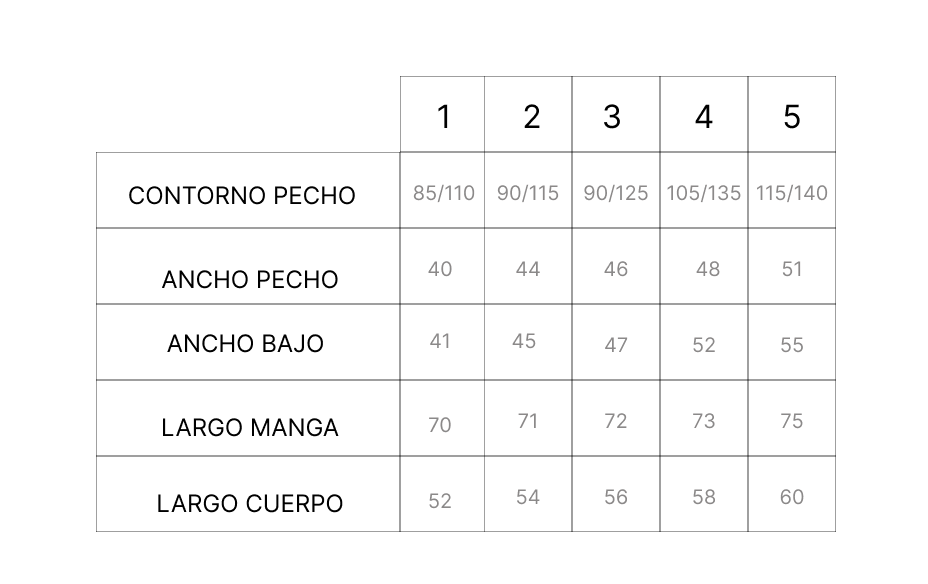
Task: Select ANCHO PECHO value 51
Action: click(792, 269)
